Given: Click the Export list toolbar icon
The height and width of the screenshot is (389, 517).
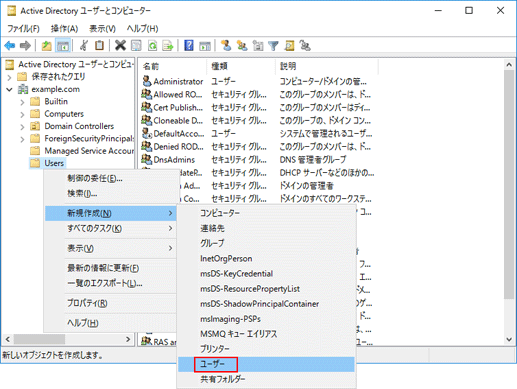Looking at the screenshot, I should (168, 45).
